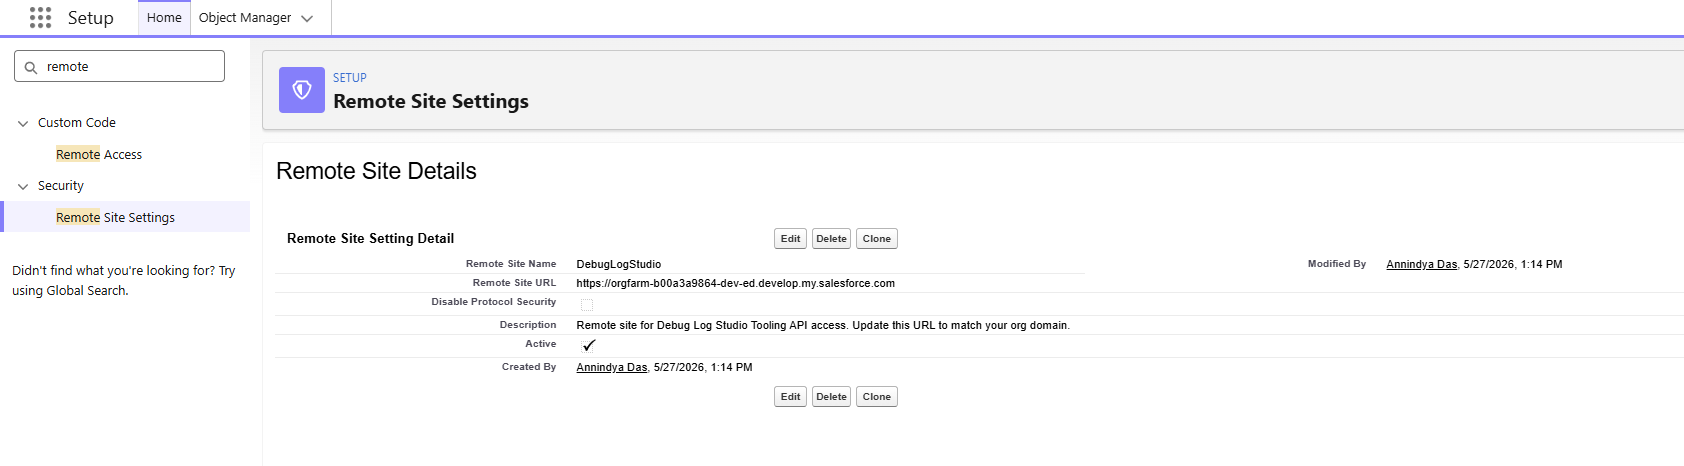Click the orgfarm Remote Site URL value
Viewport: 1684px width, 466px height.
(736, 283)
